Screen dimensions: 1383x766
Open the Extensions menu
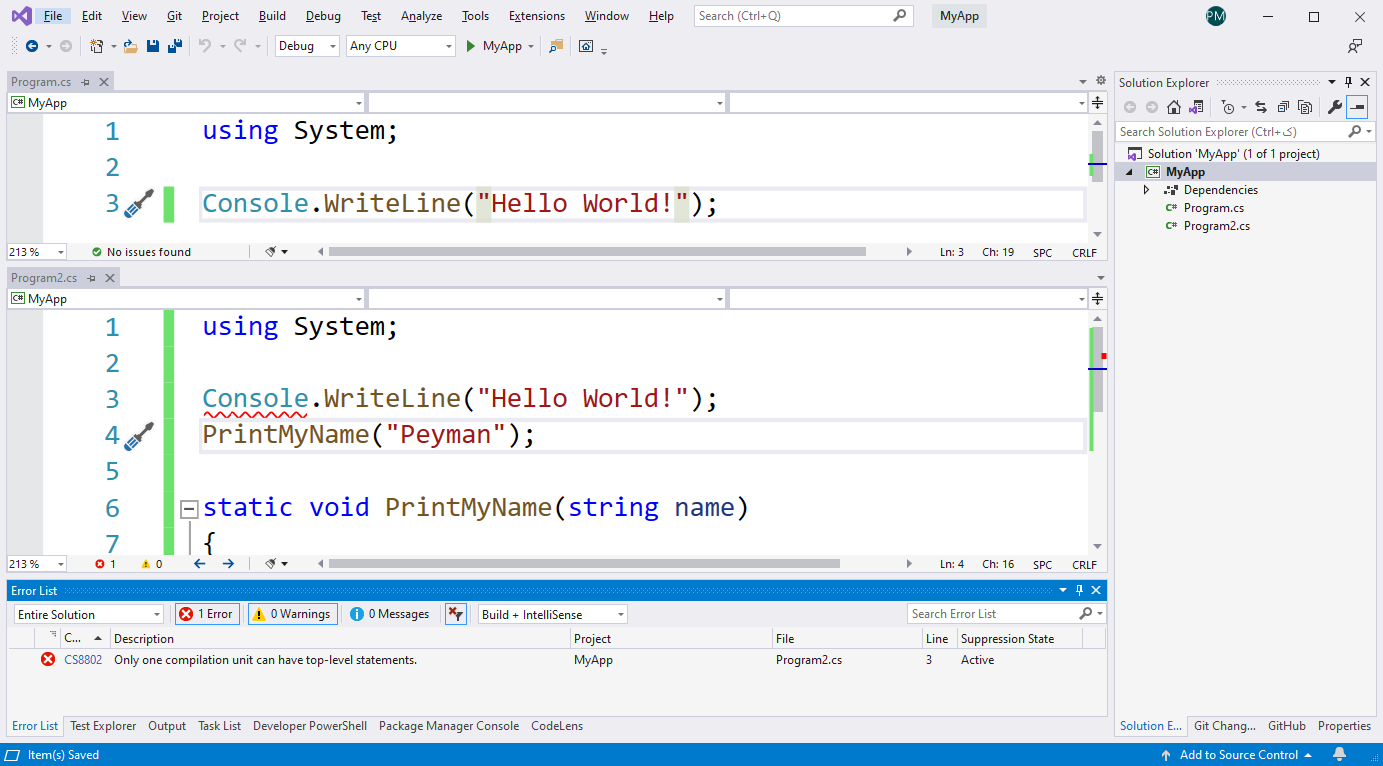(537, 16)
